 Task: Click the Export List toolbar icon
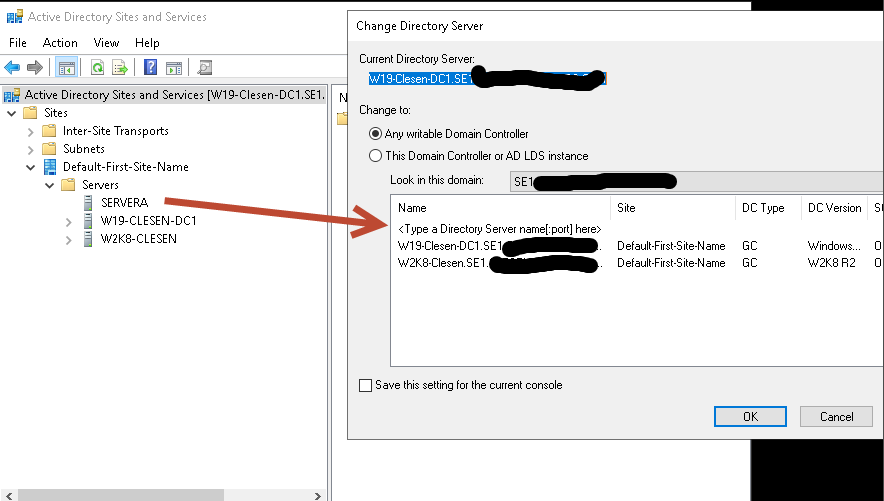pos(120,68)
